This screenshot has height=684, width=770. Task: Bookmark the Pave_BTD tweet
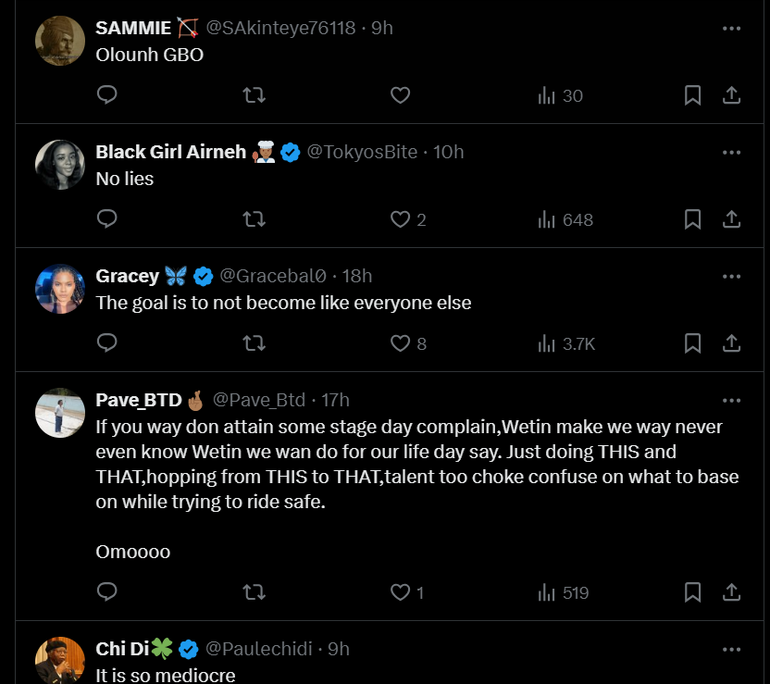click(692, 593)
